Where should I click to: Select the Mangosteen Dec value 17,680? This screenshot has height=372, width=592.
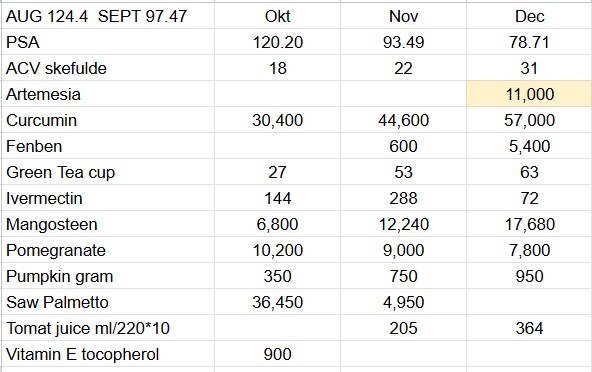point(529,224)
